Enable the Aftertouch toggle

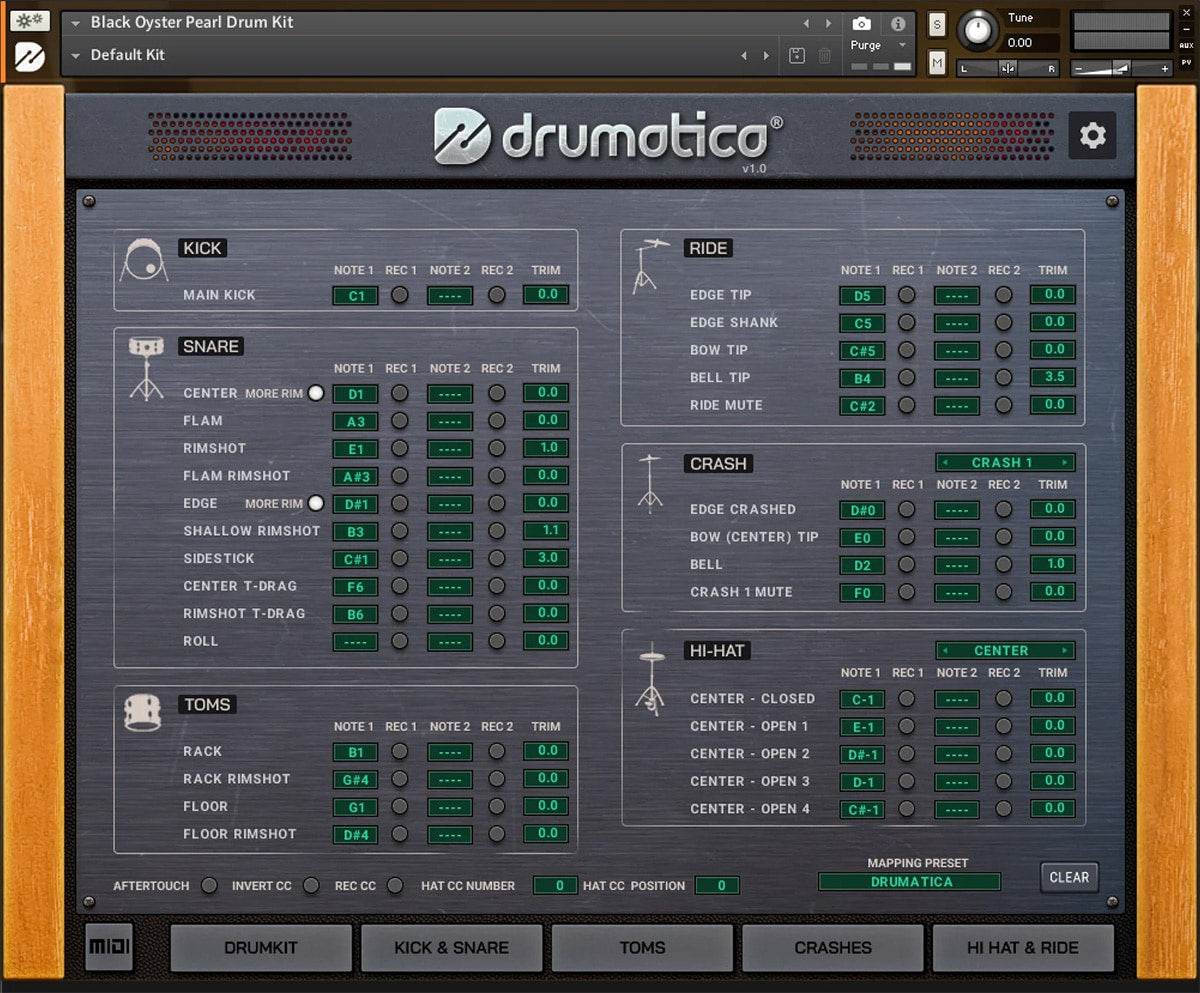tap(209, 885)
